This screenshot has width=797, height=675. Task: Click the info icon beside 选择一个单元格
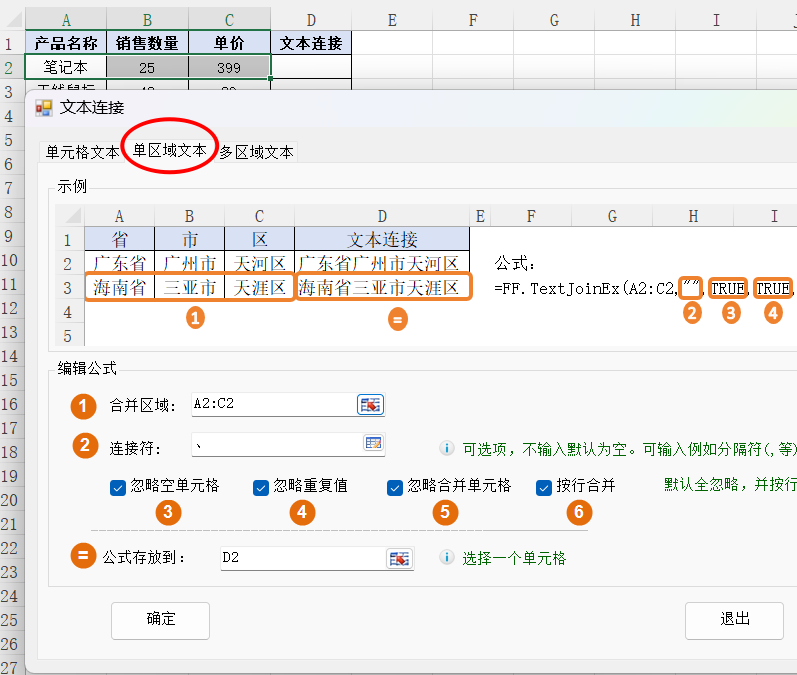pos(447,558)
